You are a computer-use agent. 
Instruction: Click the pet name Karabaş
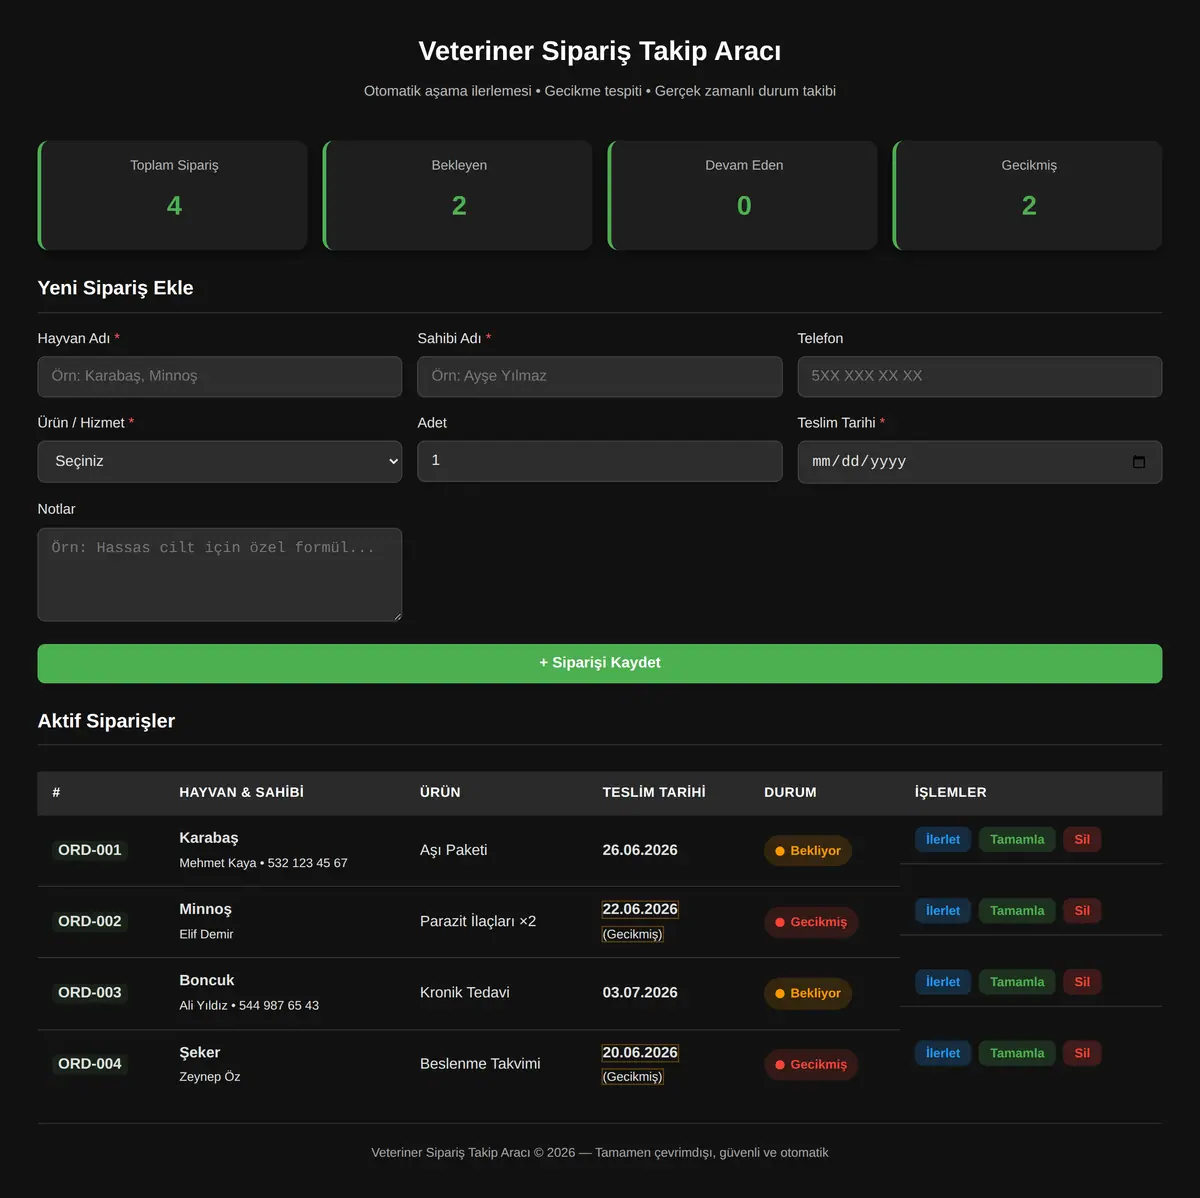209,838
